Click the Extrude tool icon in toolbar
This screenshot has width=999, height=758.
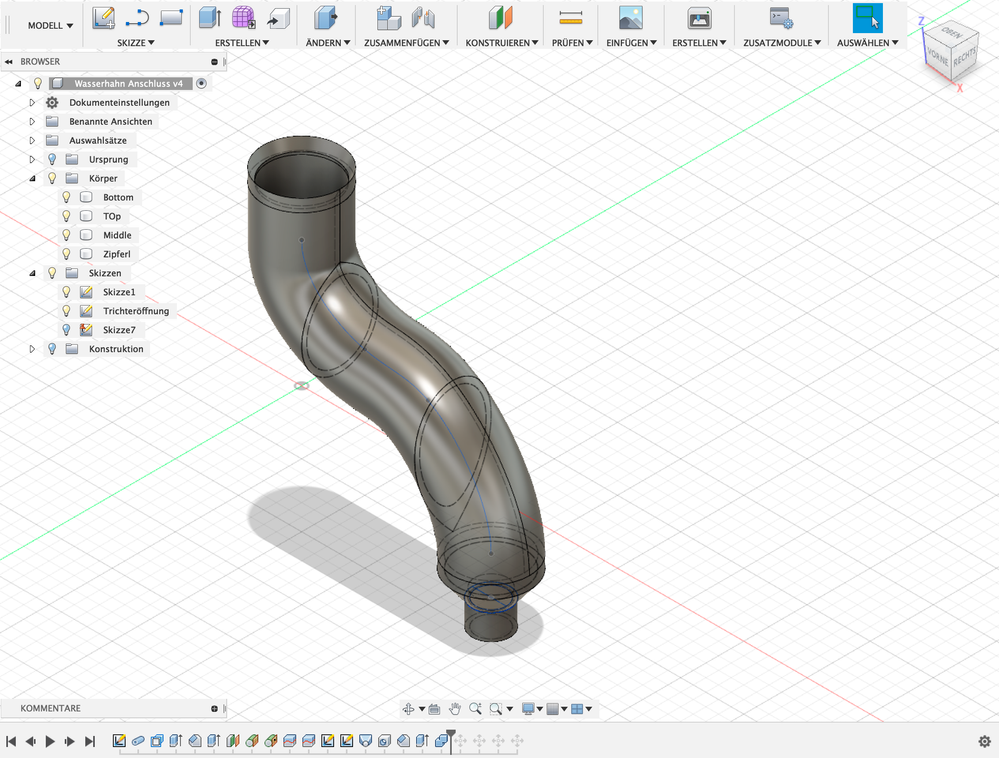(210, 18)
